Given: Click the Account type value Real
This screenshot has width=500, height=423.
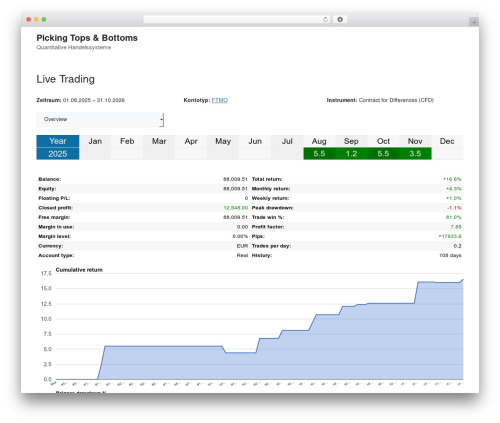Looking at the screenshot, I should (x=242, y=255).
